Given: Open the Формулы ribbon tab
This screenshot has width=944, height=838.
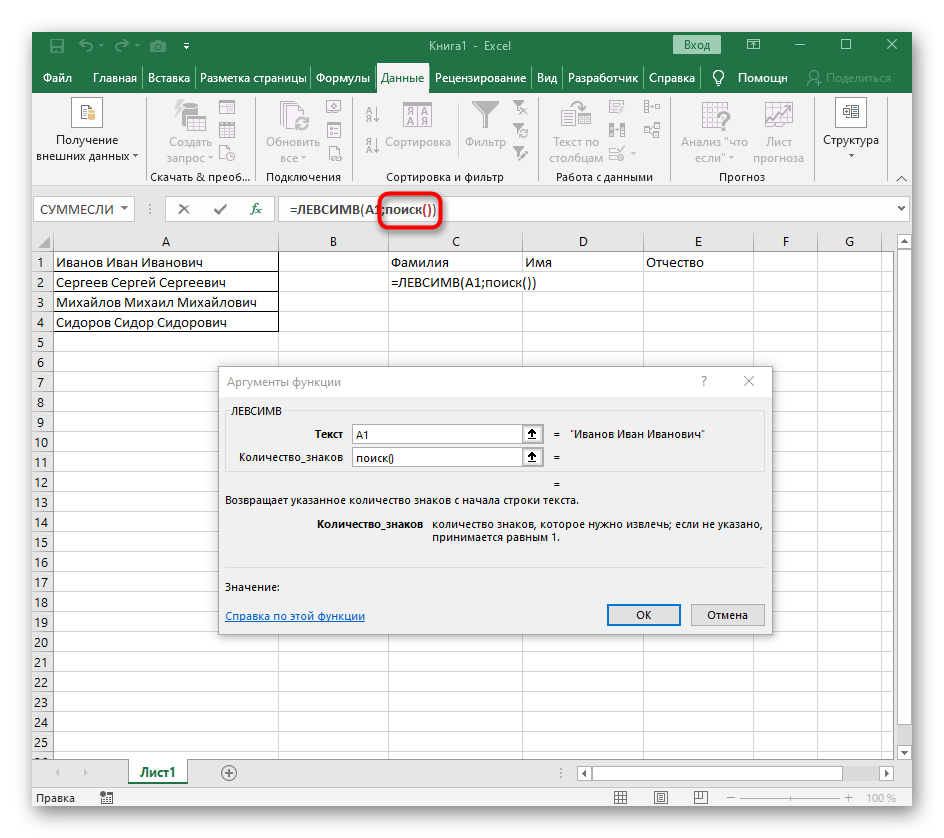Looking at the screenshot, I should tap(343, 78).
